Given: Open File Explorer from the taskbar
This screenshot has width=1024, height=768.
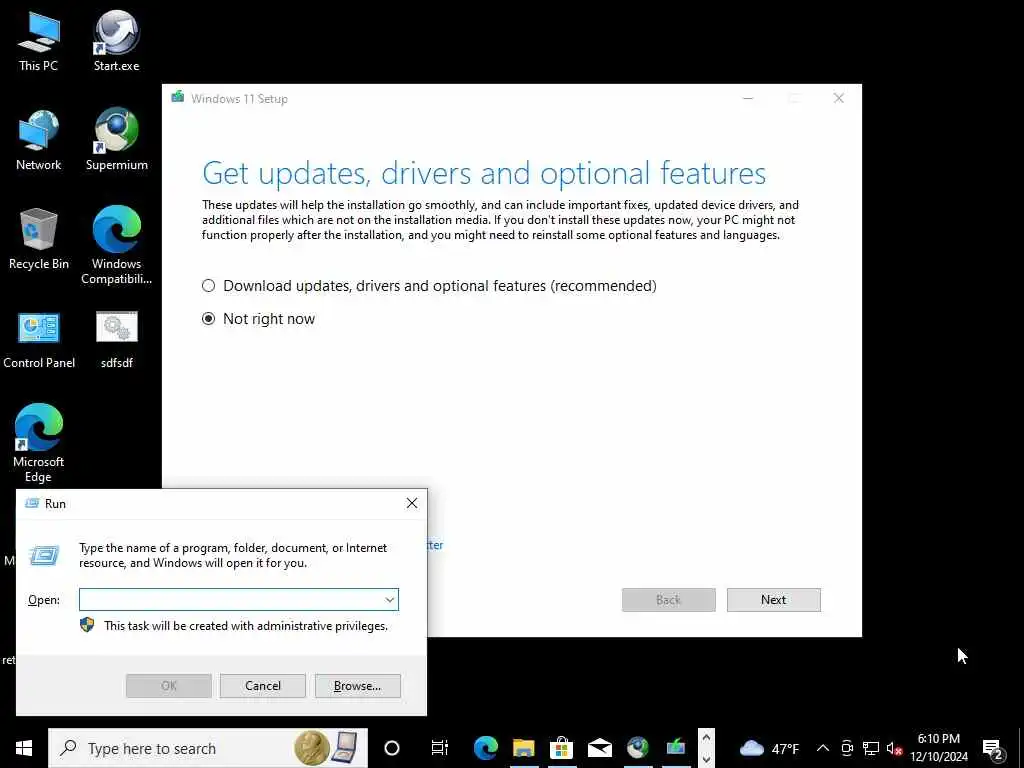Looking at the screenshot, I should tap(523, 748).
